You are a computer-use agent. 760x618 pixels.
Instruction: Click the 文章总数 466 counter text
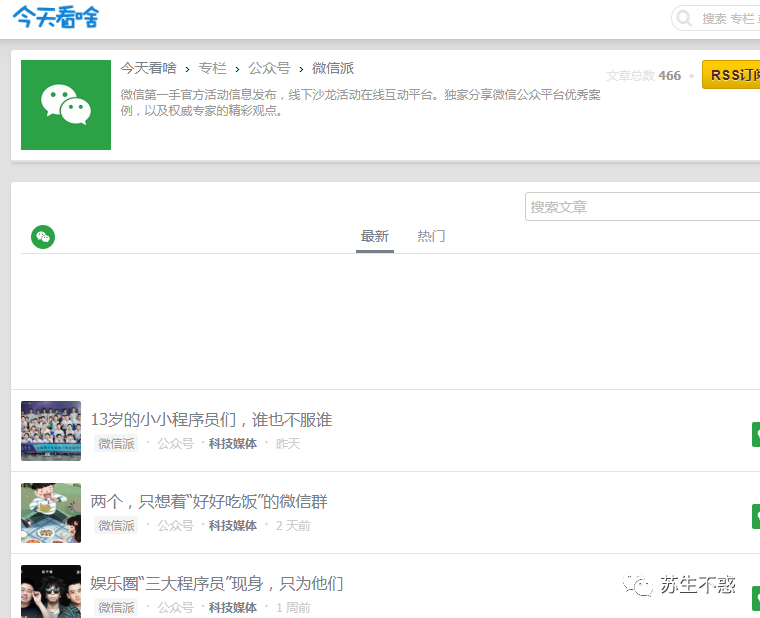(644, 76)
